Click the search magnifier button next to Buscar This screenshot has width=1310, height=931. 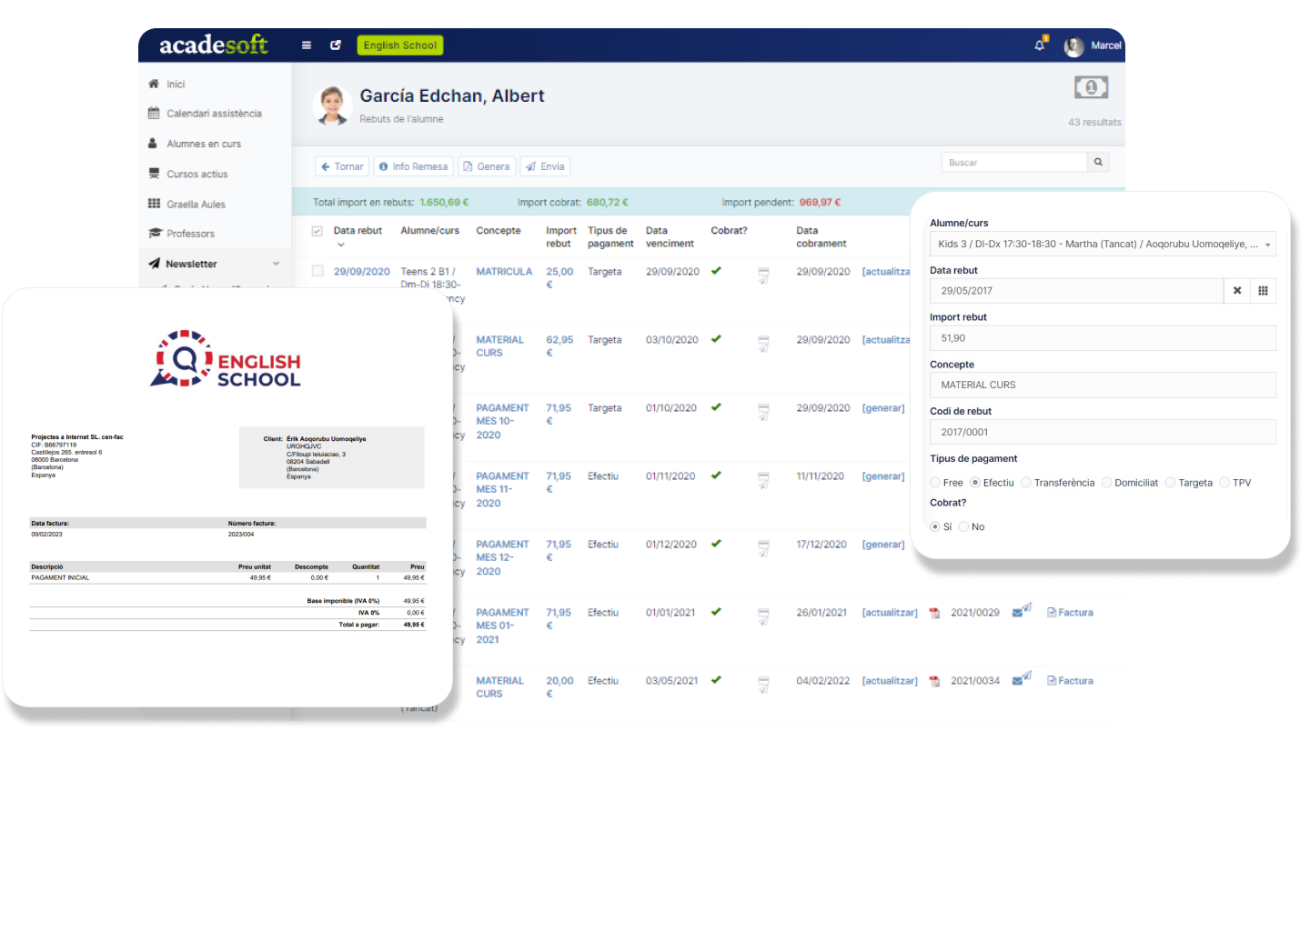point(1098,162)
